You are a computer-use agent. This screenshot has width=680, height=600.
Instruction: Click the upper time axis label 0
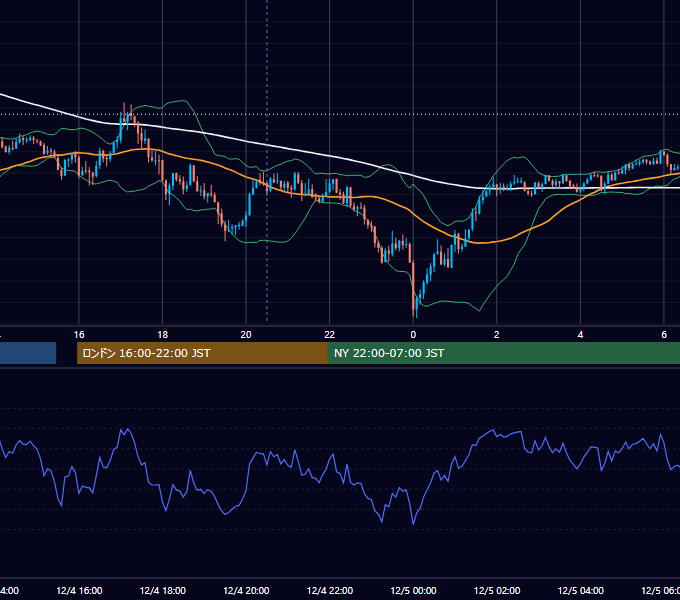[x=413, y=334]
